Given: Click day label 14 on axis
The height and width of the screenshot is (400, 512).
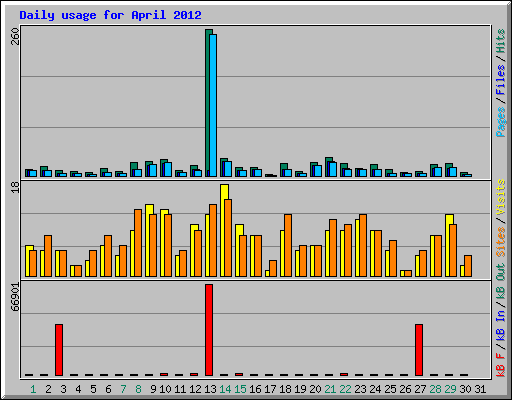Looking at the screenshot, I should coord(225,389).
